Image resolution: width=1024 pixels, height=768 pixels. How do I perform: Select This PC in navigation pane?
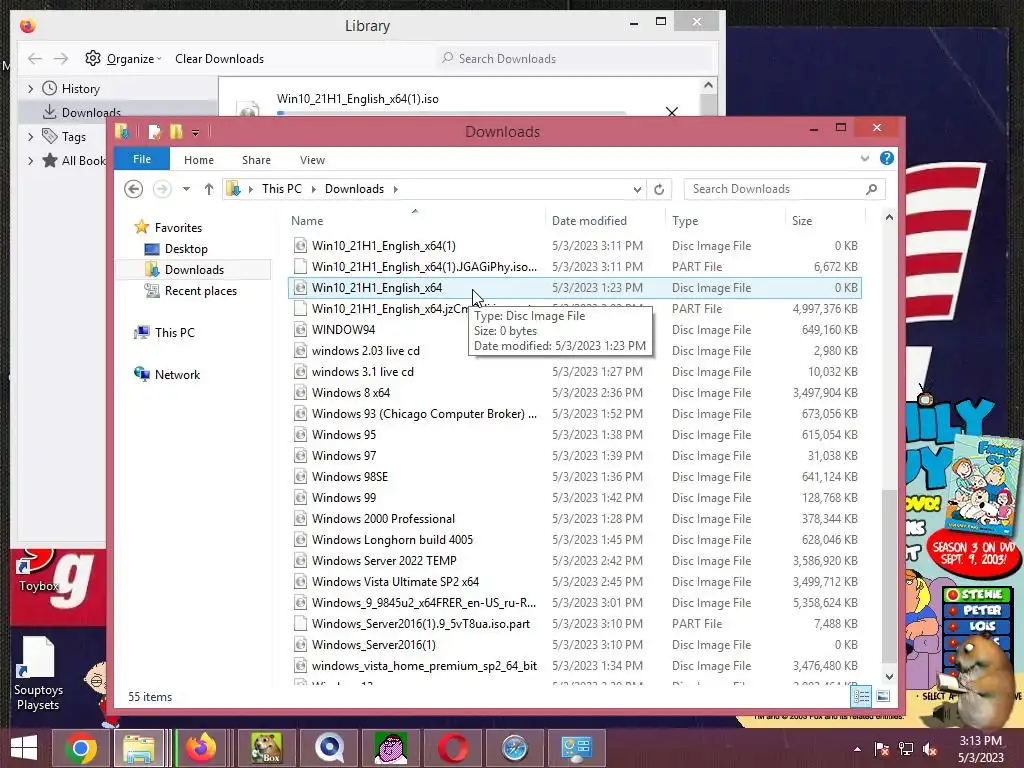click(174, 332)
